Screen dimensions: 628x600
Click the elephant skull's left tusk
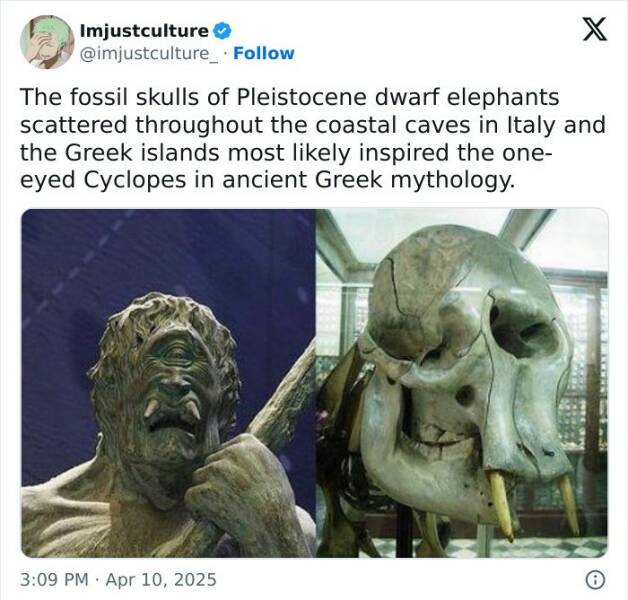(x=501, y=505)
